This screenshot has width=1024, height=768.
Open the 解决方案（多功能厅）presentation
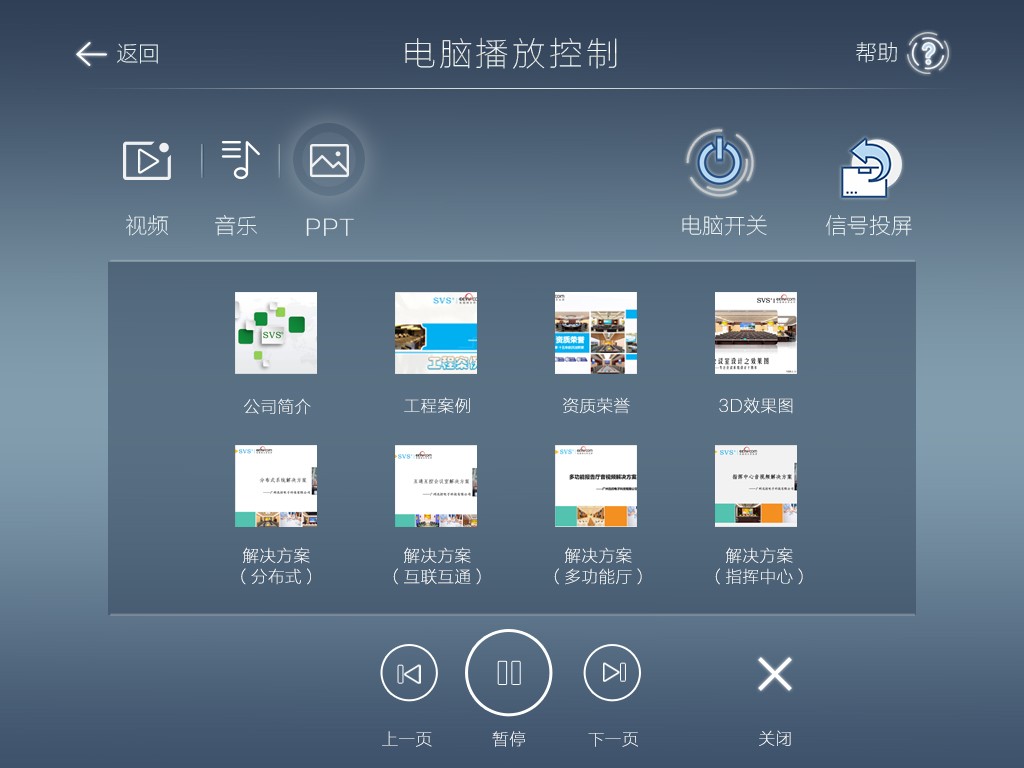[596, 486]
